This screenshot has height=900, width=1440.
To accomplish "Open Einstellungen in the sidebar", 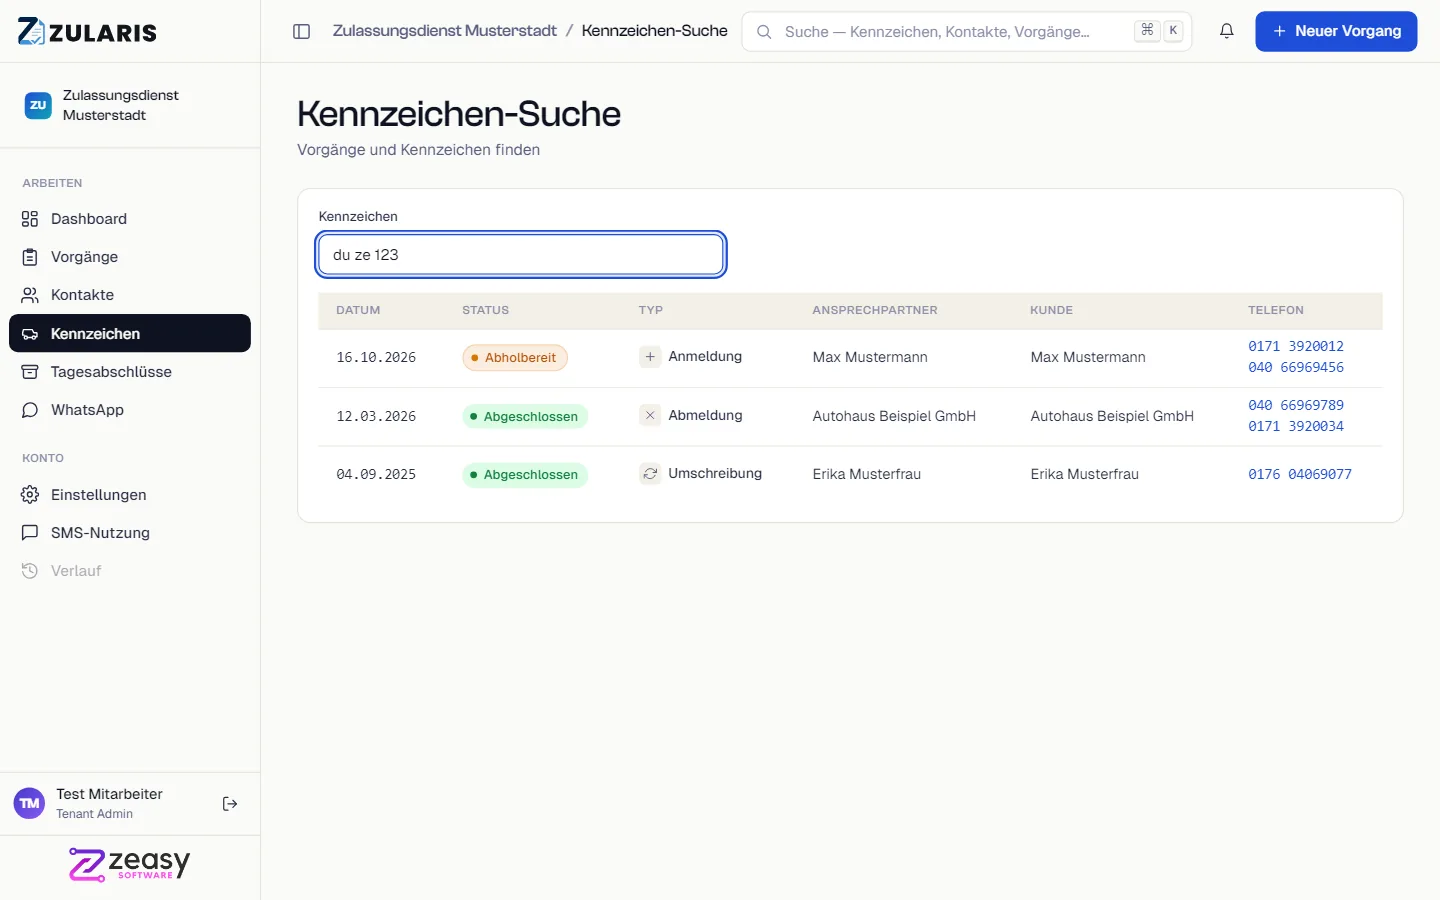I will point(130,495).
